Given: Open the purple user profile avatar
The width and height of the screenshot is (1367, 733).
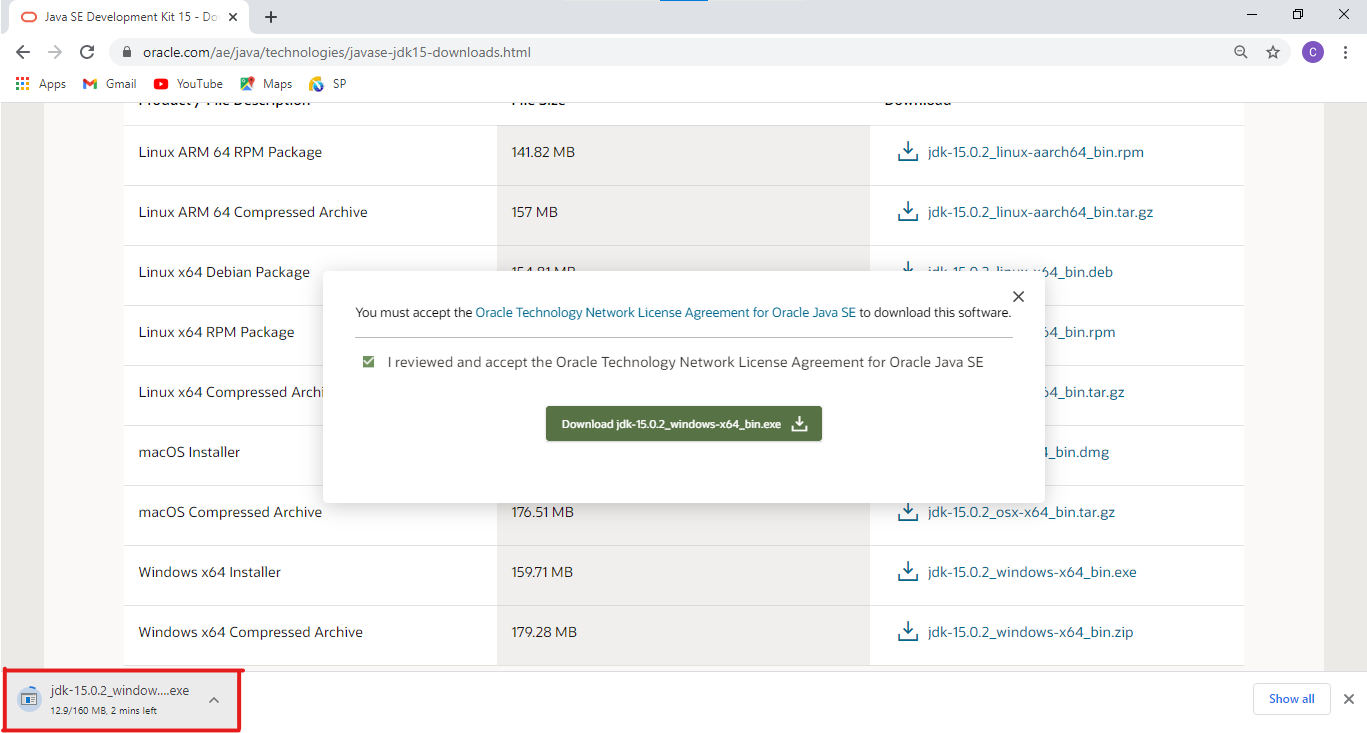Looking at the screenshot, I should (1312, 52).
